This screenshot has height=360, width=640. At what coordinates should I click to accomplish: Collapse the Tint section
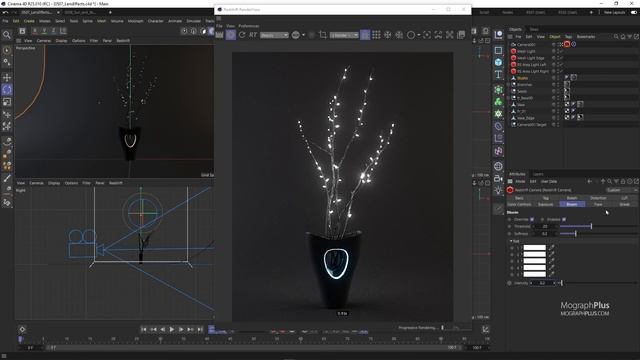[x=511, y=241]
